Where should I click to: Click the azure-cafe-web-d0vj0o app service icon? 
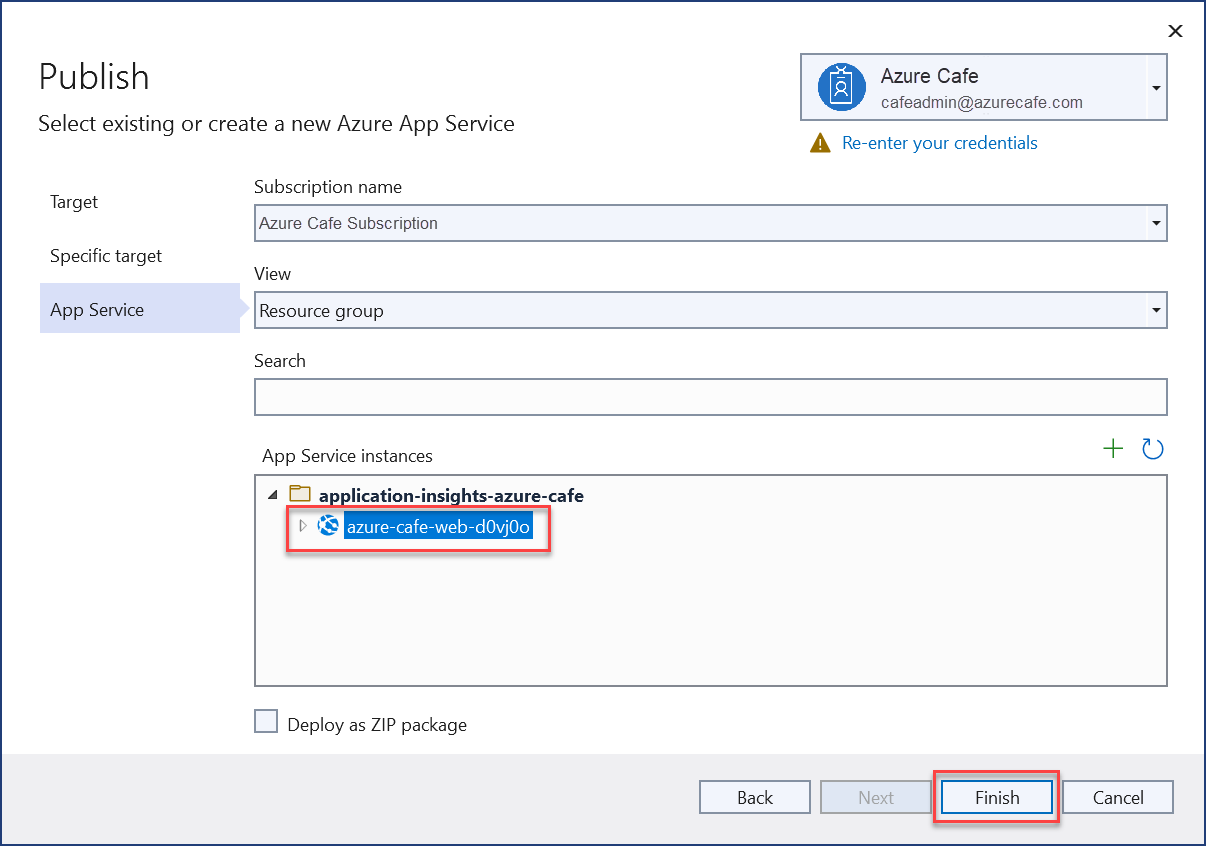328,525
